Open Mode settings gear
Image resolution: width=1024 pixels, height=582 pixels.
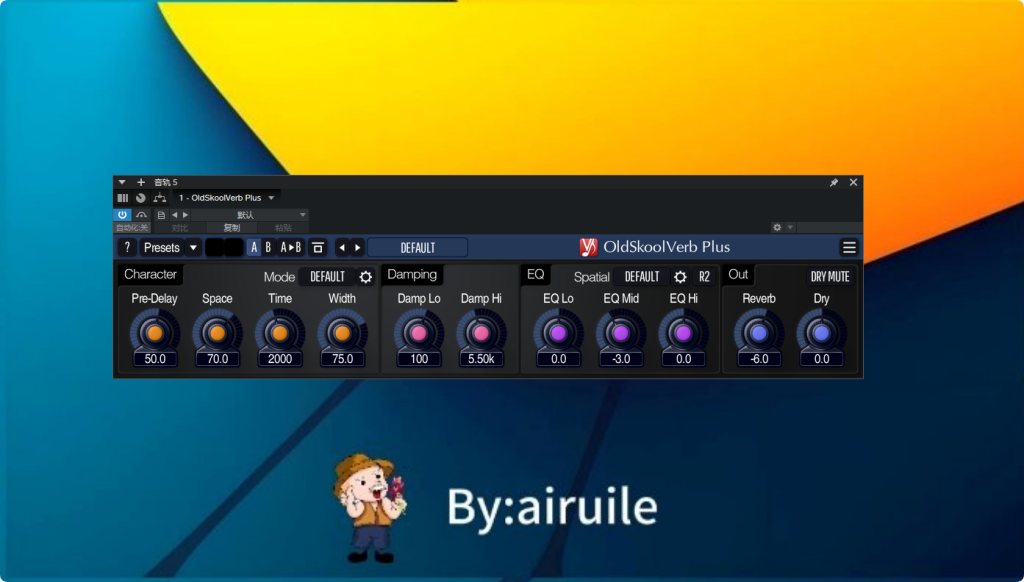click(x=366, y=277)
